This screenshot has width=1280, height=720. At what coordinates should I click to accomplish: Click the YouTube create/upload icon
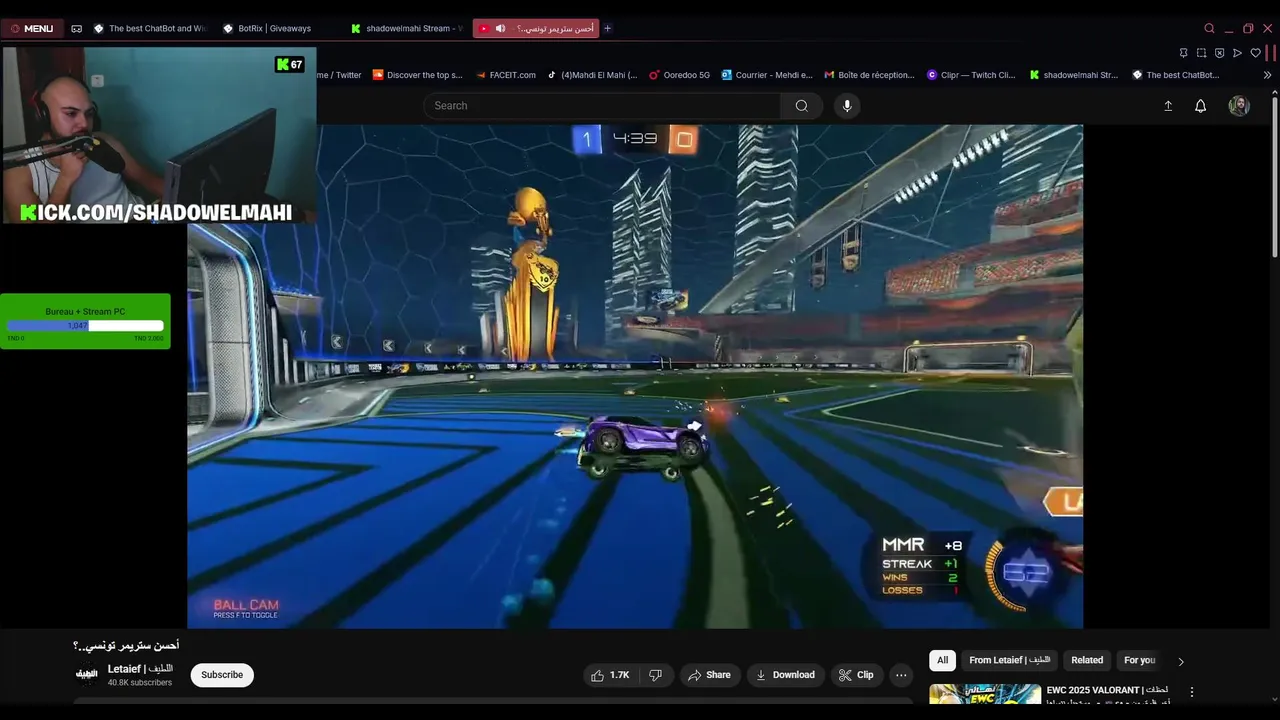[x=1167, y=106]
